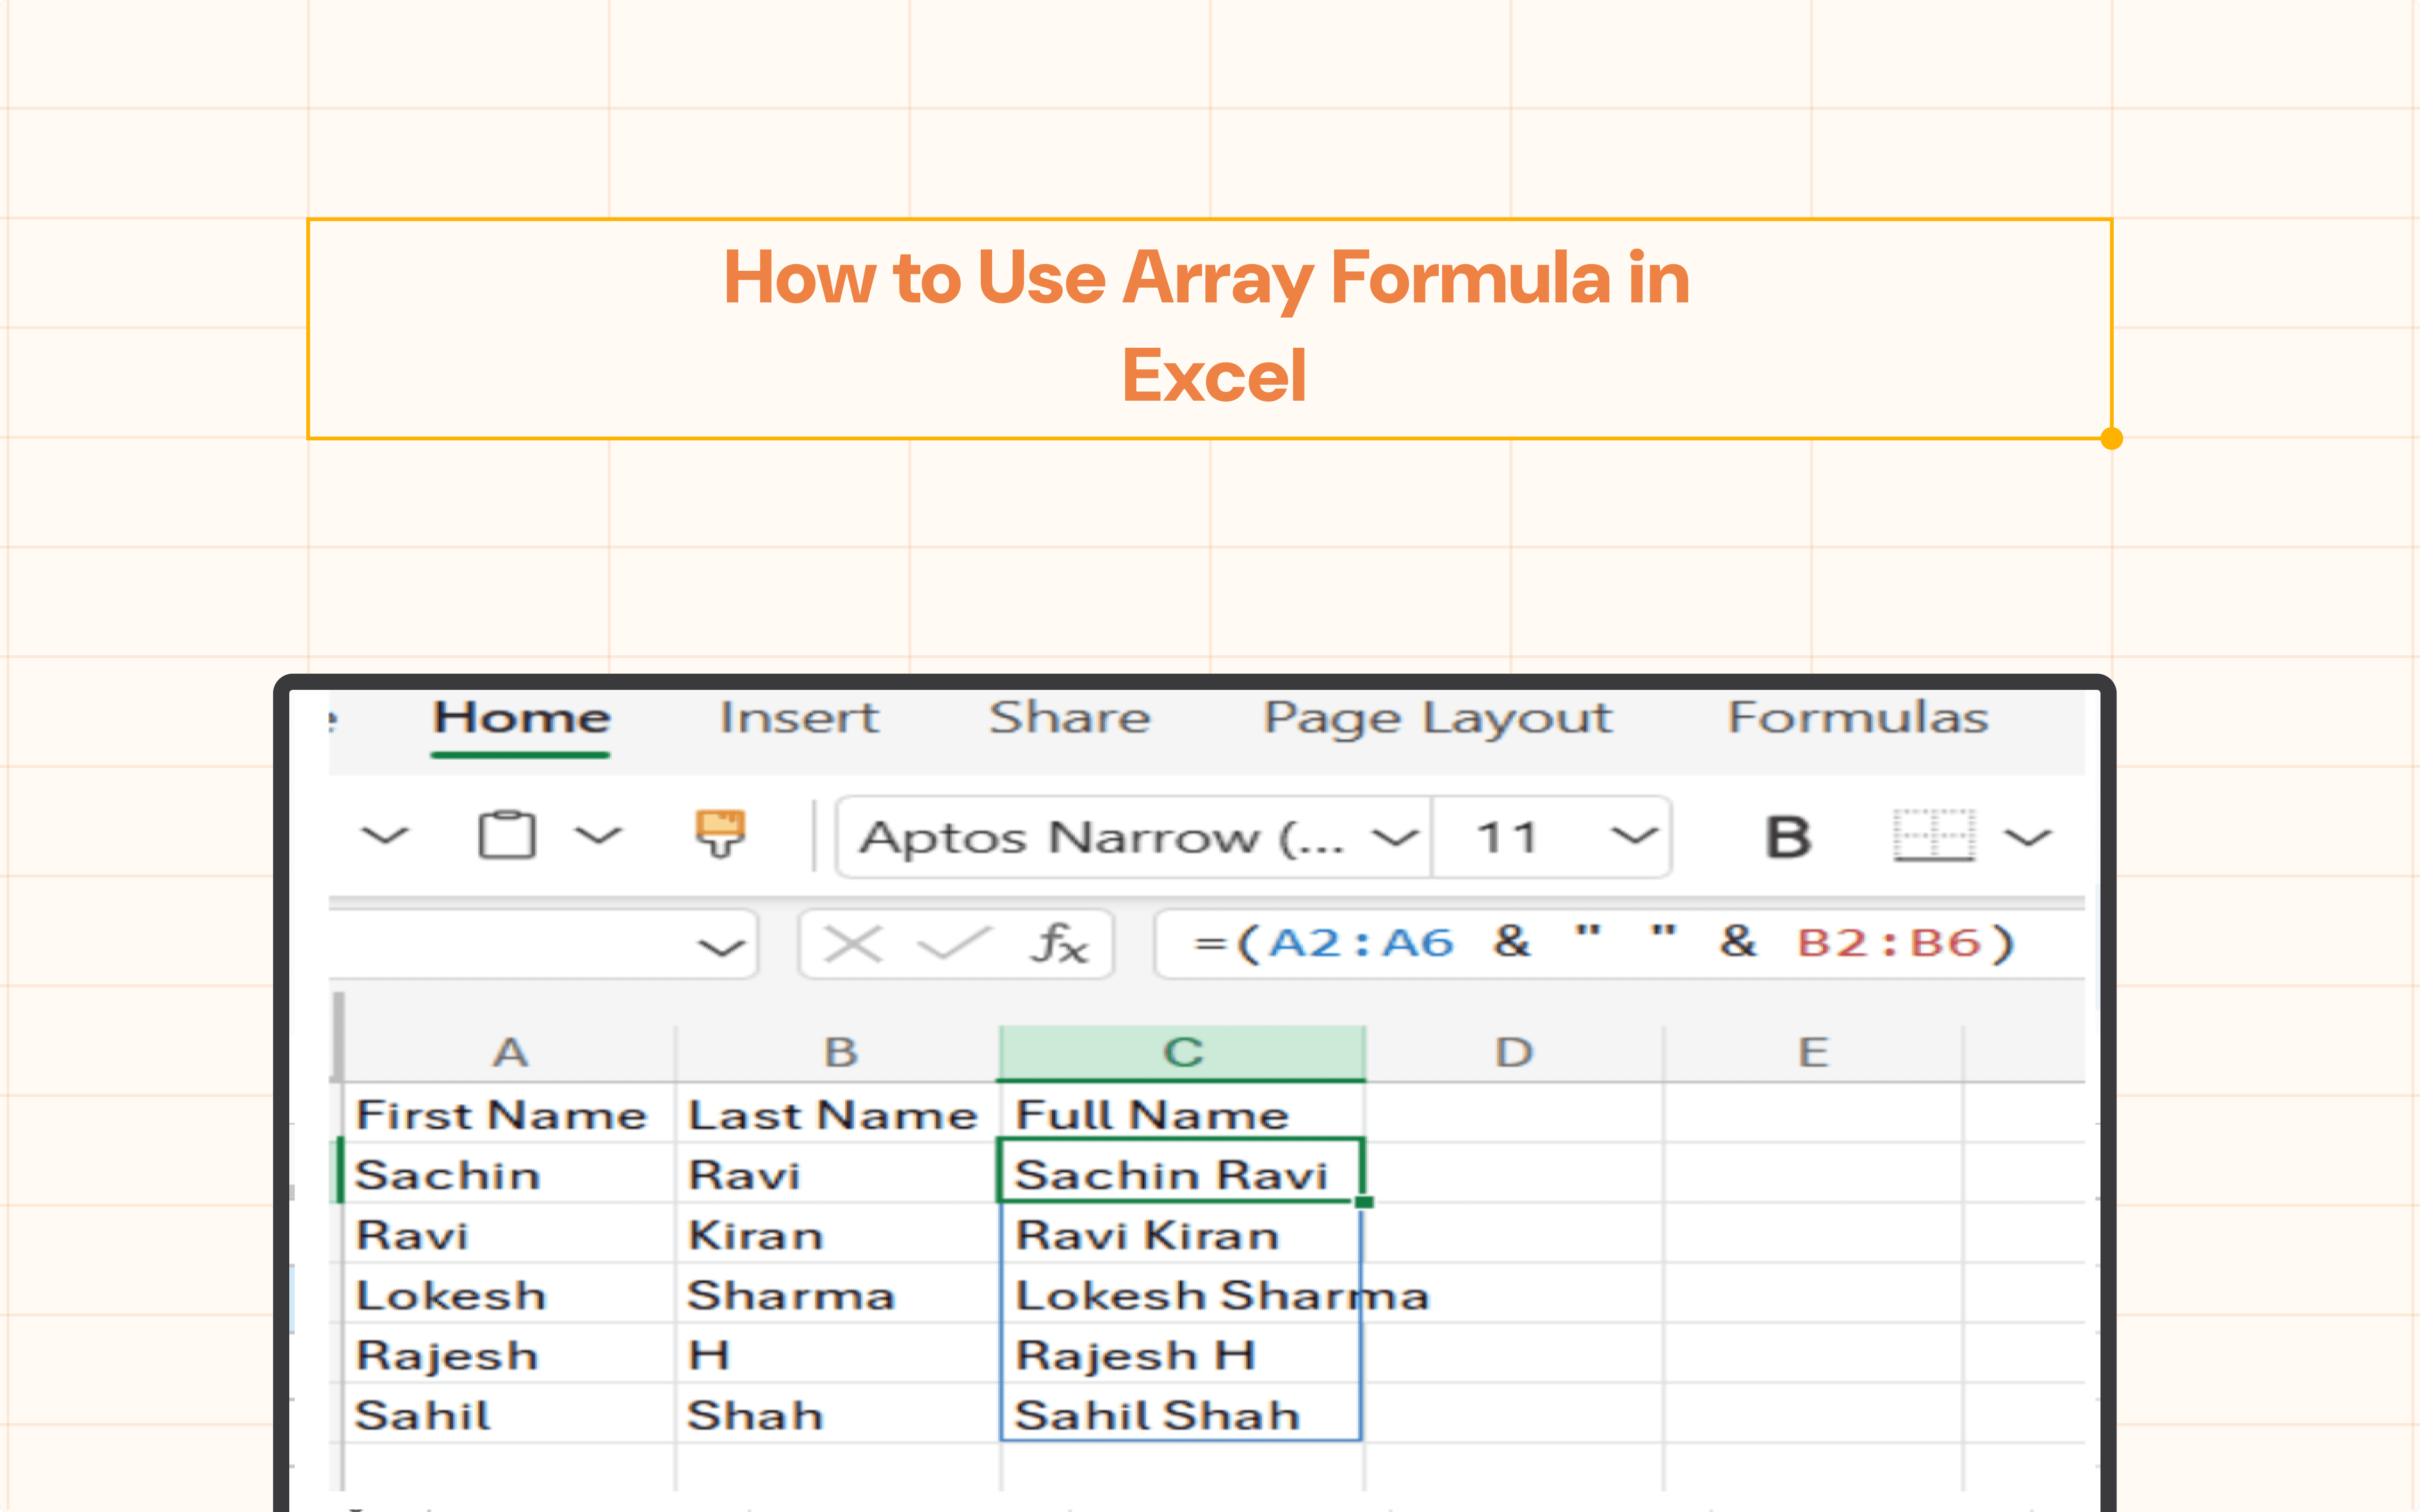The height and width of the screenshot is (1512, 2420).
Task: Select column B header
Action: click(839, 1053)
